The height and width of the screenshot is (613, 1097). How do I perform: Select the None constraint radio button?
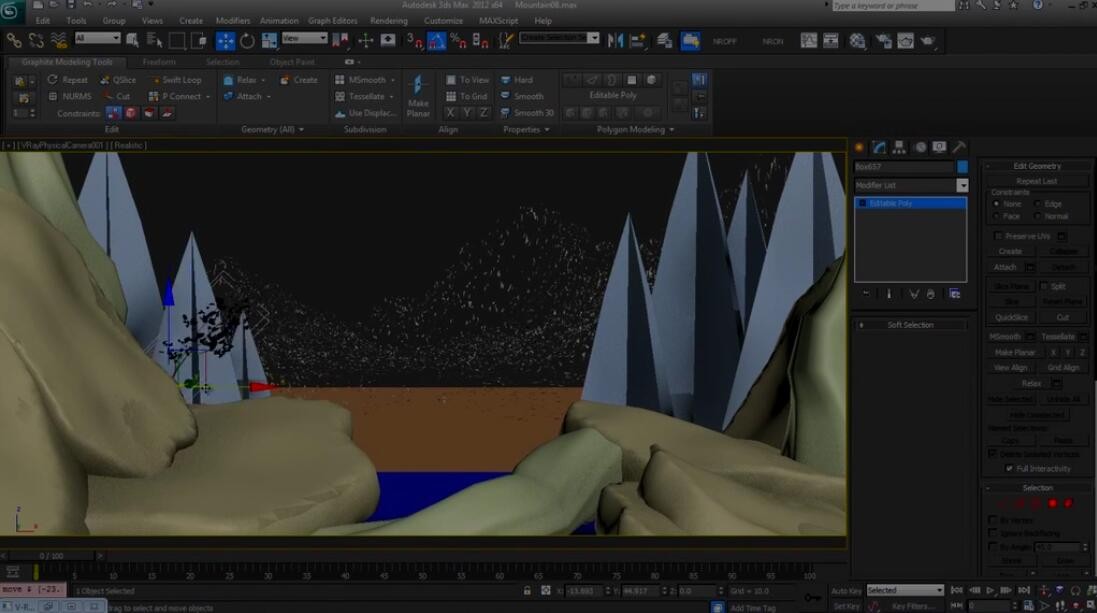coord(996,204)
